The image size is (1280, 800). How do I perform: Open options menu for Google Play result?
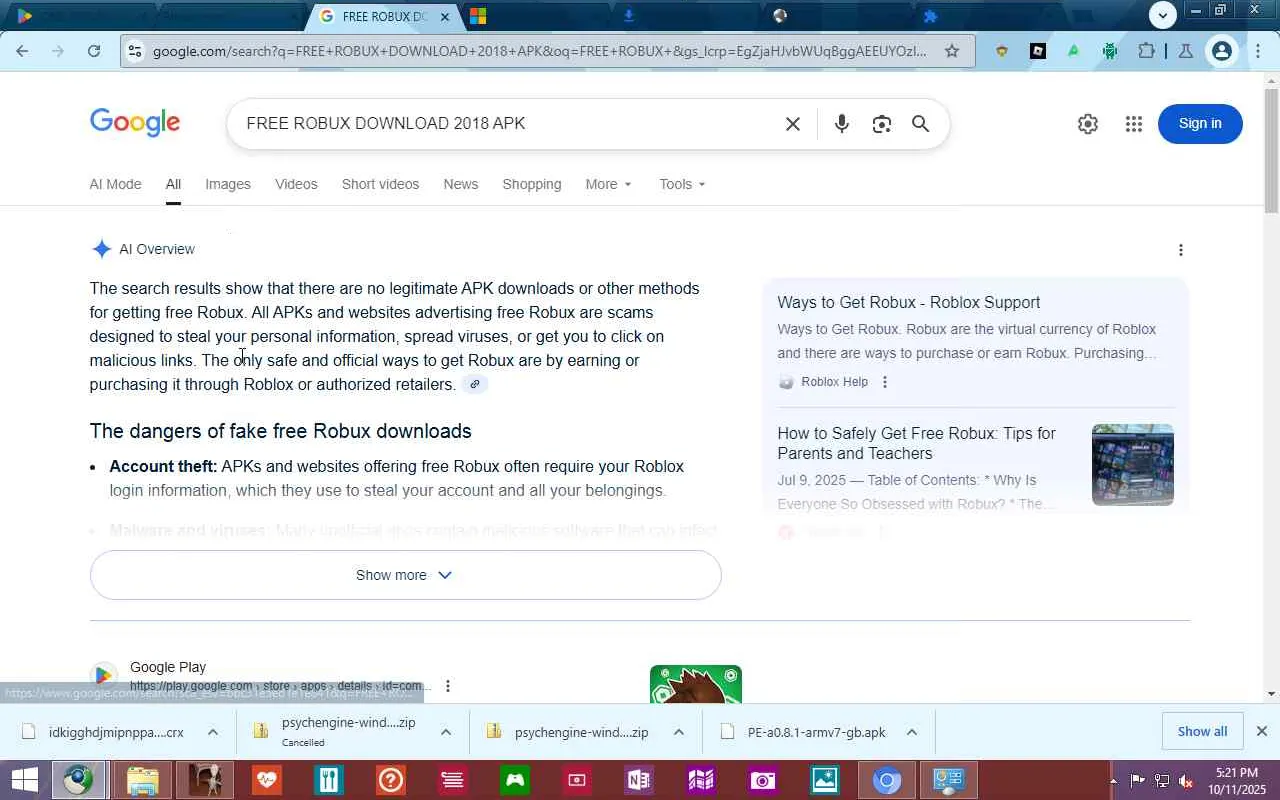click(448, 686)
